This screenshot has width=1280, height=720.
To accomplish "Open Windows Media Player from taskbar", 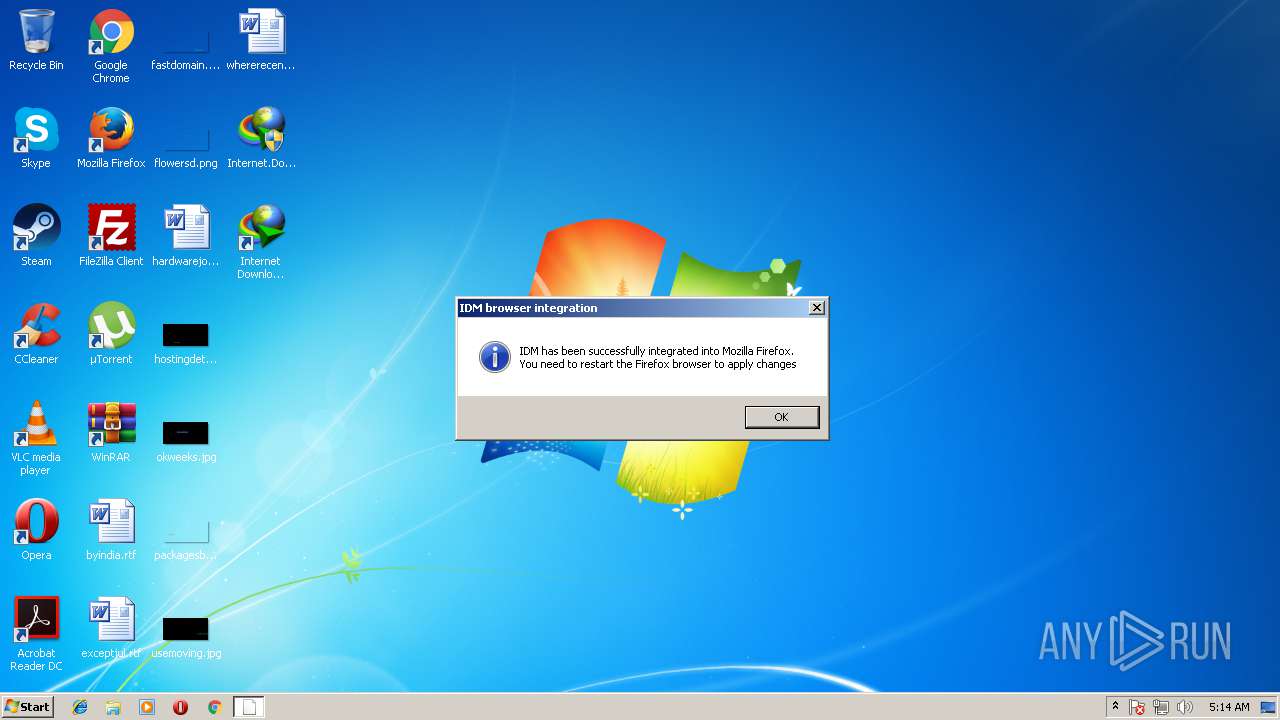I will tap(147, 707).
